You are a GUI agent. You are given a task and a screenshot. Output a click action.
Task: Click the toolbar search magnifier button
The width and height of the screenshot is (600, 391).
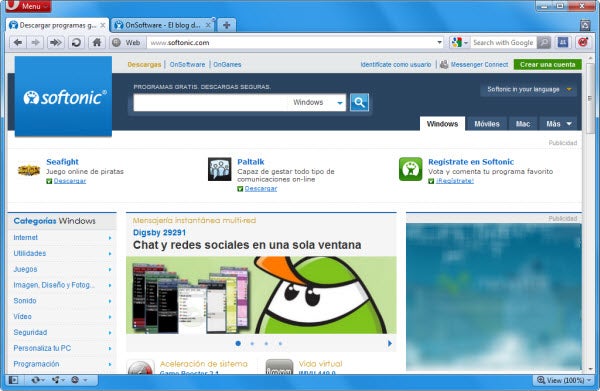tap(544, 42)
